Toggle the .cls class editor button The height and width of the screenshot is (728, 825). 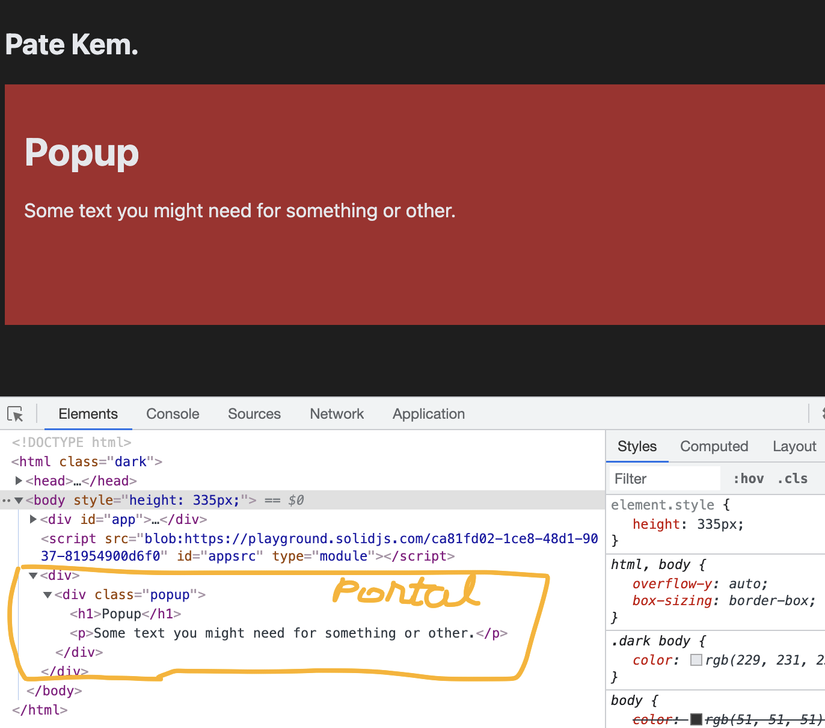pyautogui.click(x=792, y=479)
